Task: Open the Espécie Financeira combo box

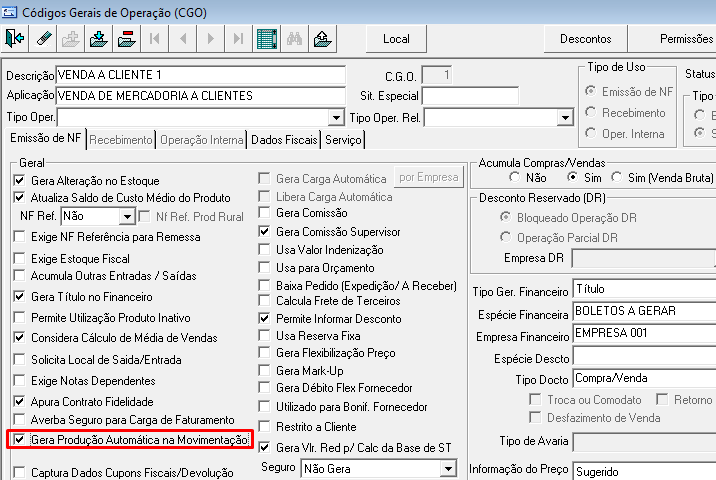Action: click(x=644, y=311)
